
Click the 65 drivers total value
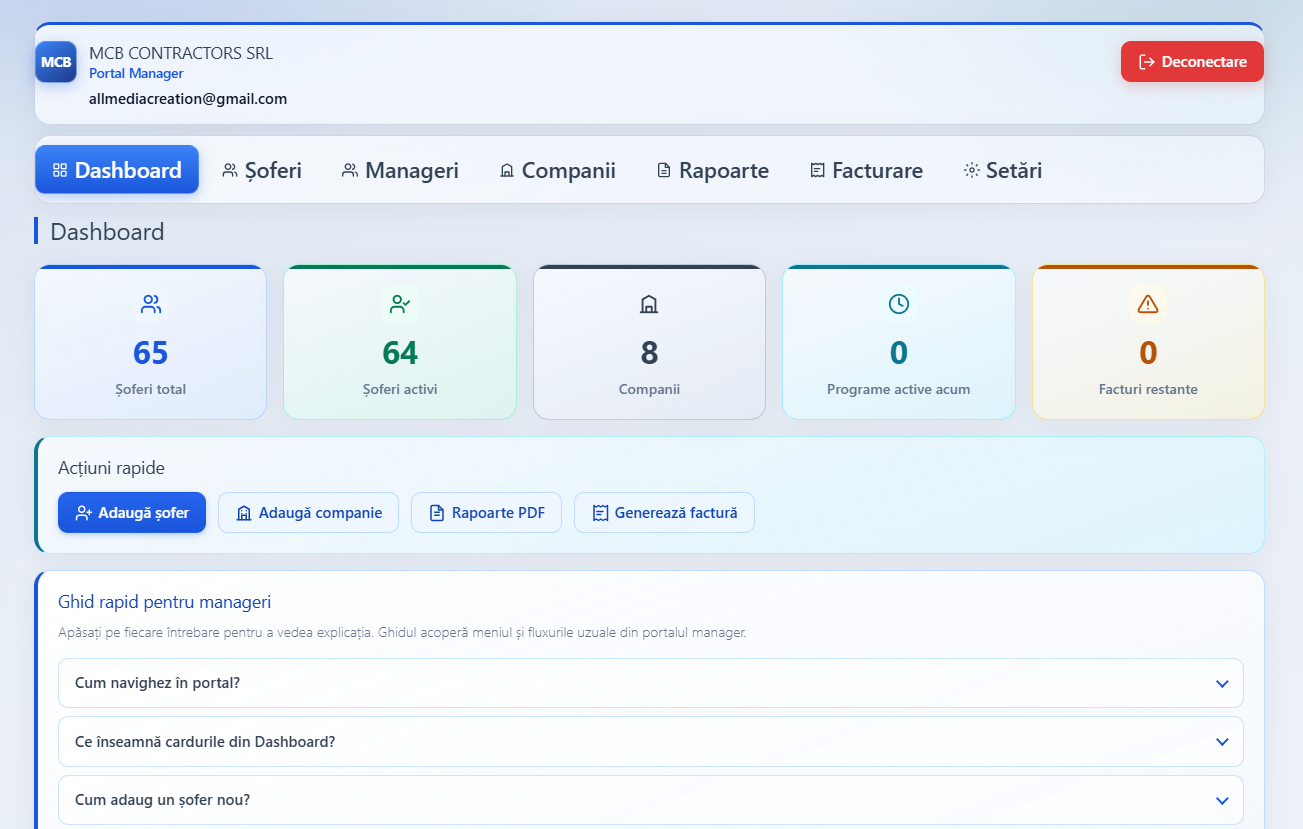pyautogui.click(x=151, y=353)
